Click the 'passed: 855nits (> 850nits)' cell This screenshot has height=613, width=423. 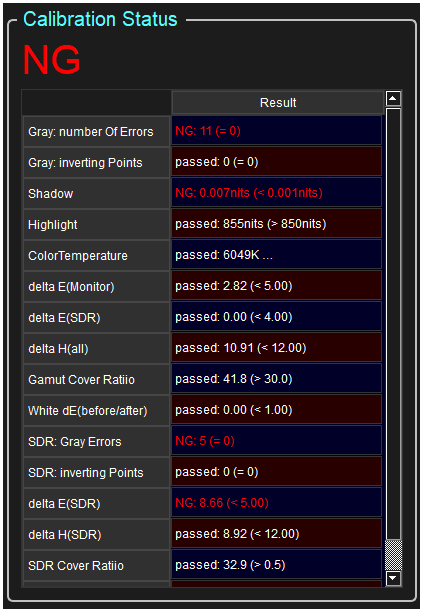[276, 224]
